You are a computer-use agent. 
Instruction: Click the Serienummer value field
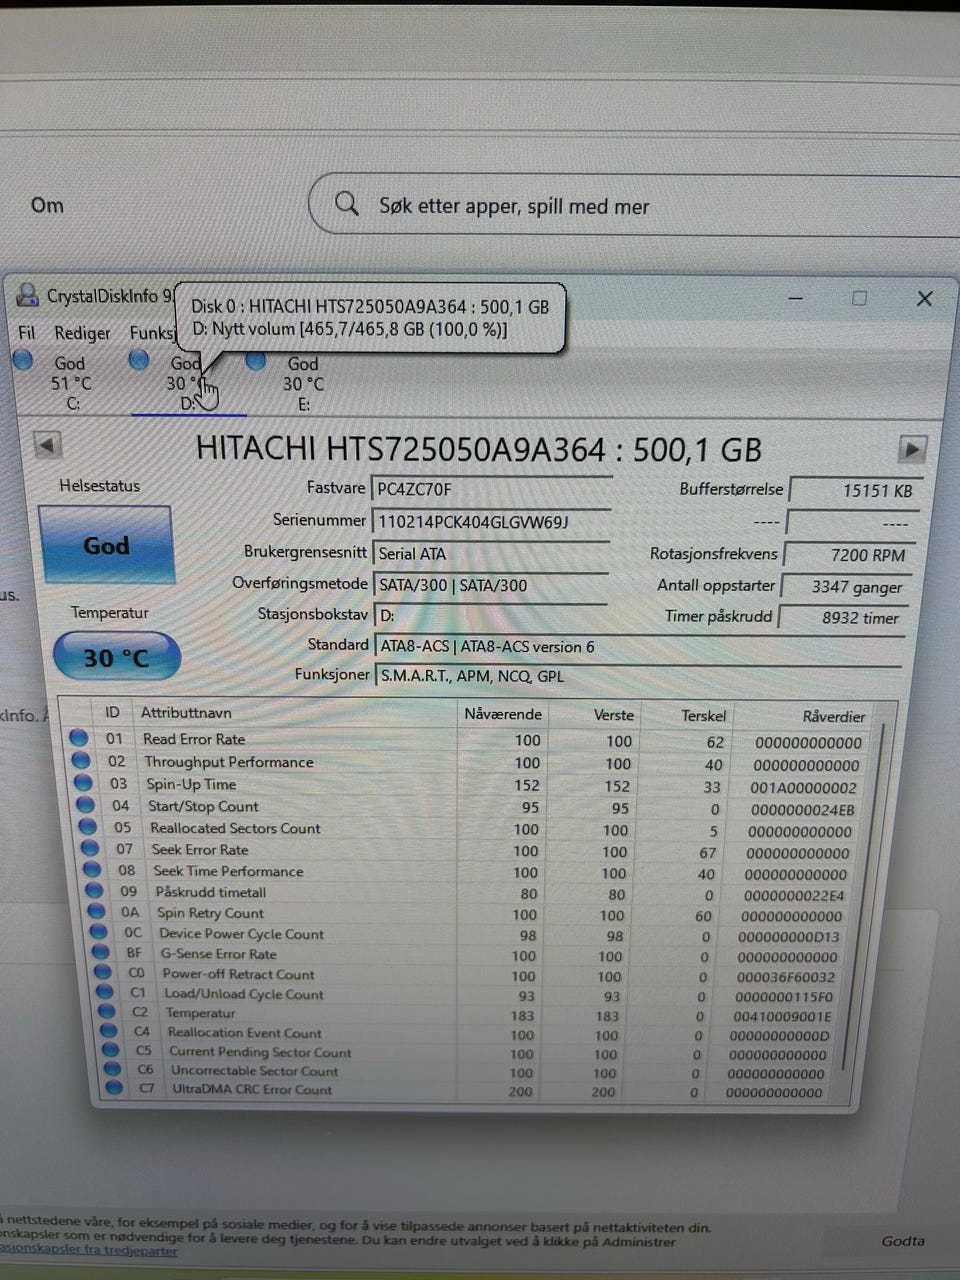tap(491, 521)
